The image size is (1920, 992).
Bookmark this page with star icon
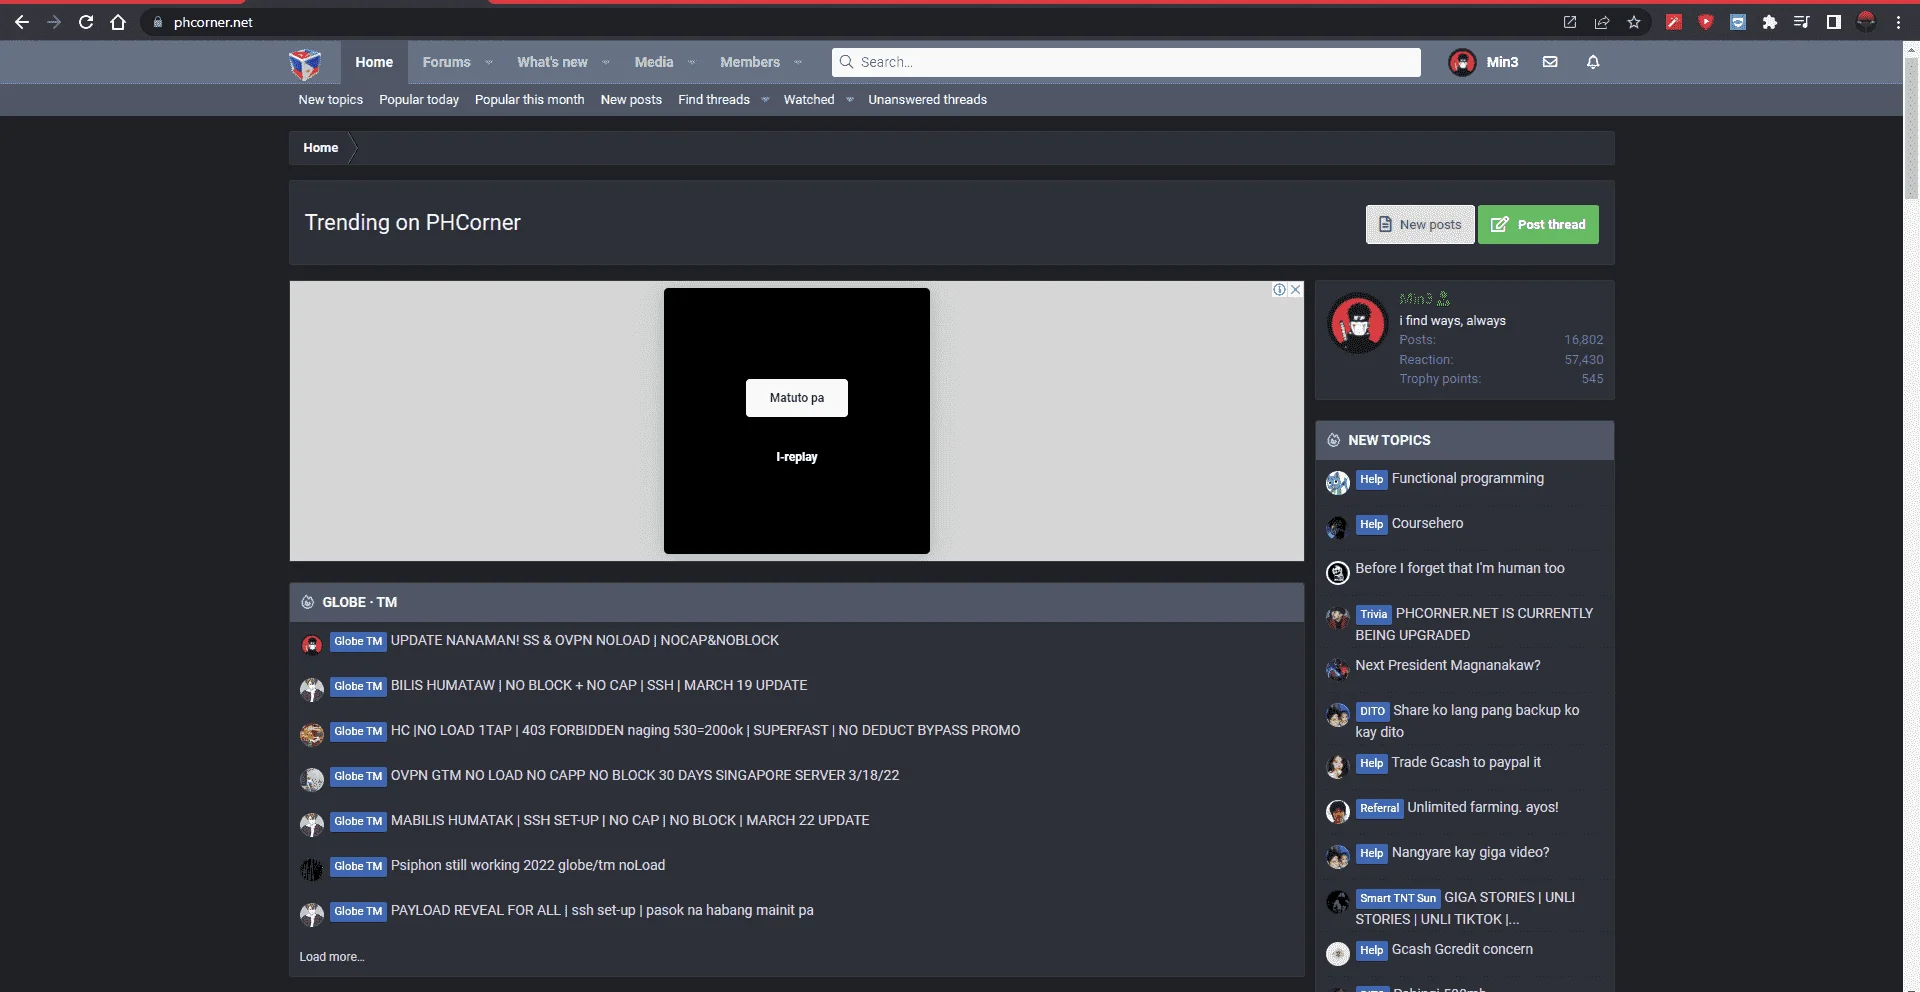coord(1634,22)
